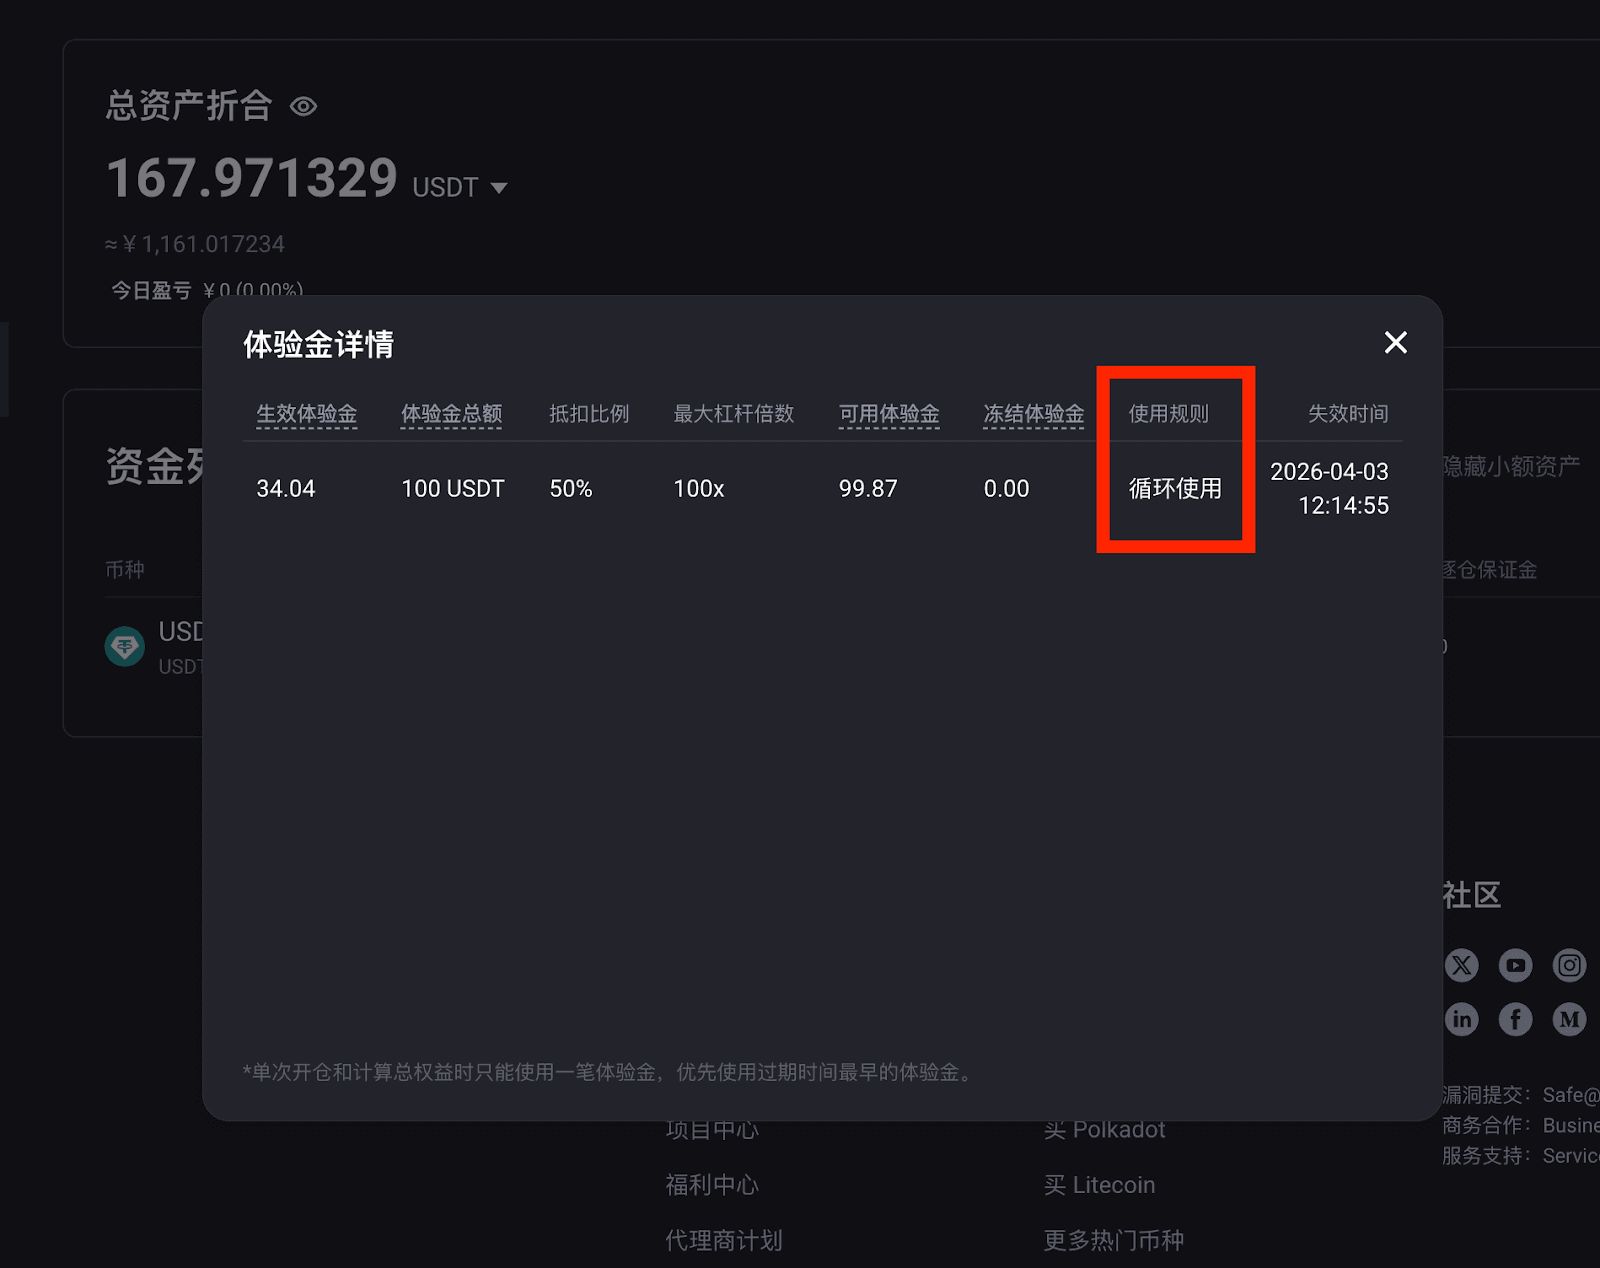Select the 循环使用 rule cell

1175,488
